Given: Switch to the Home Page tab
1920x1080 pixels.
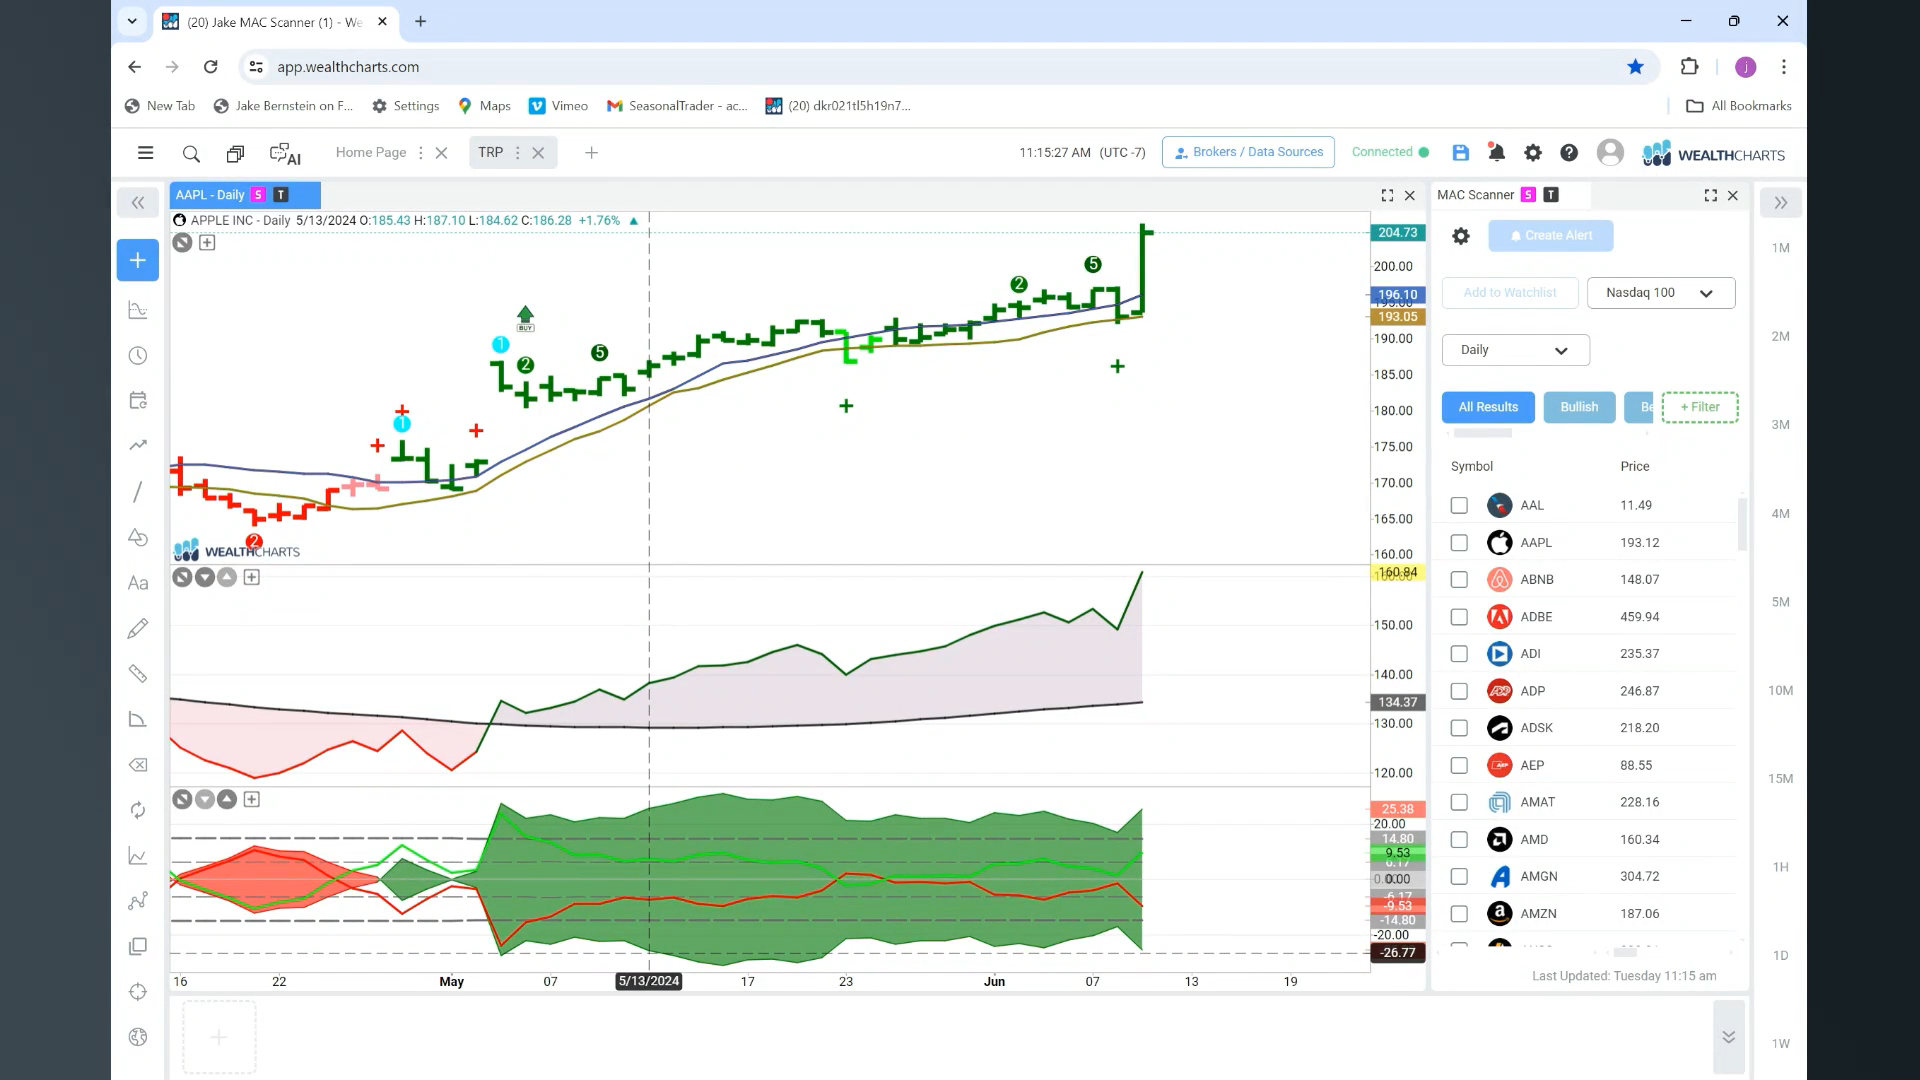Looking at the screenshot, I should [371, 153].
